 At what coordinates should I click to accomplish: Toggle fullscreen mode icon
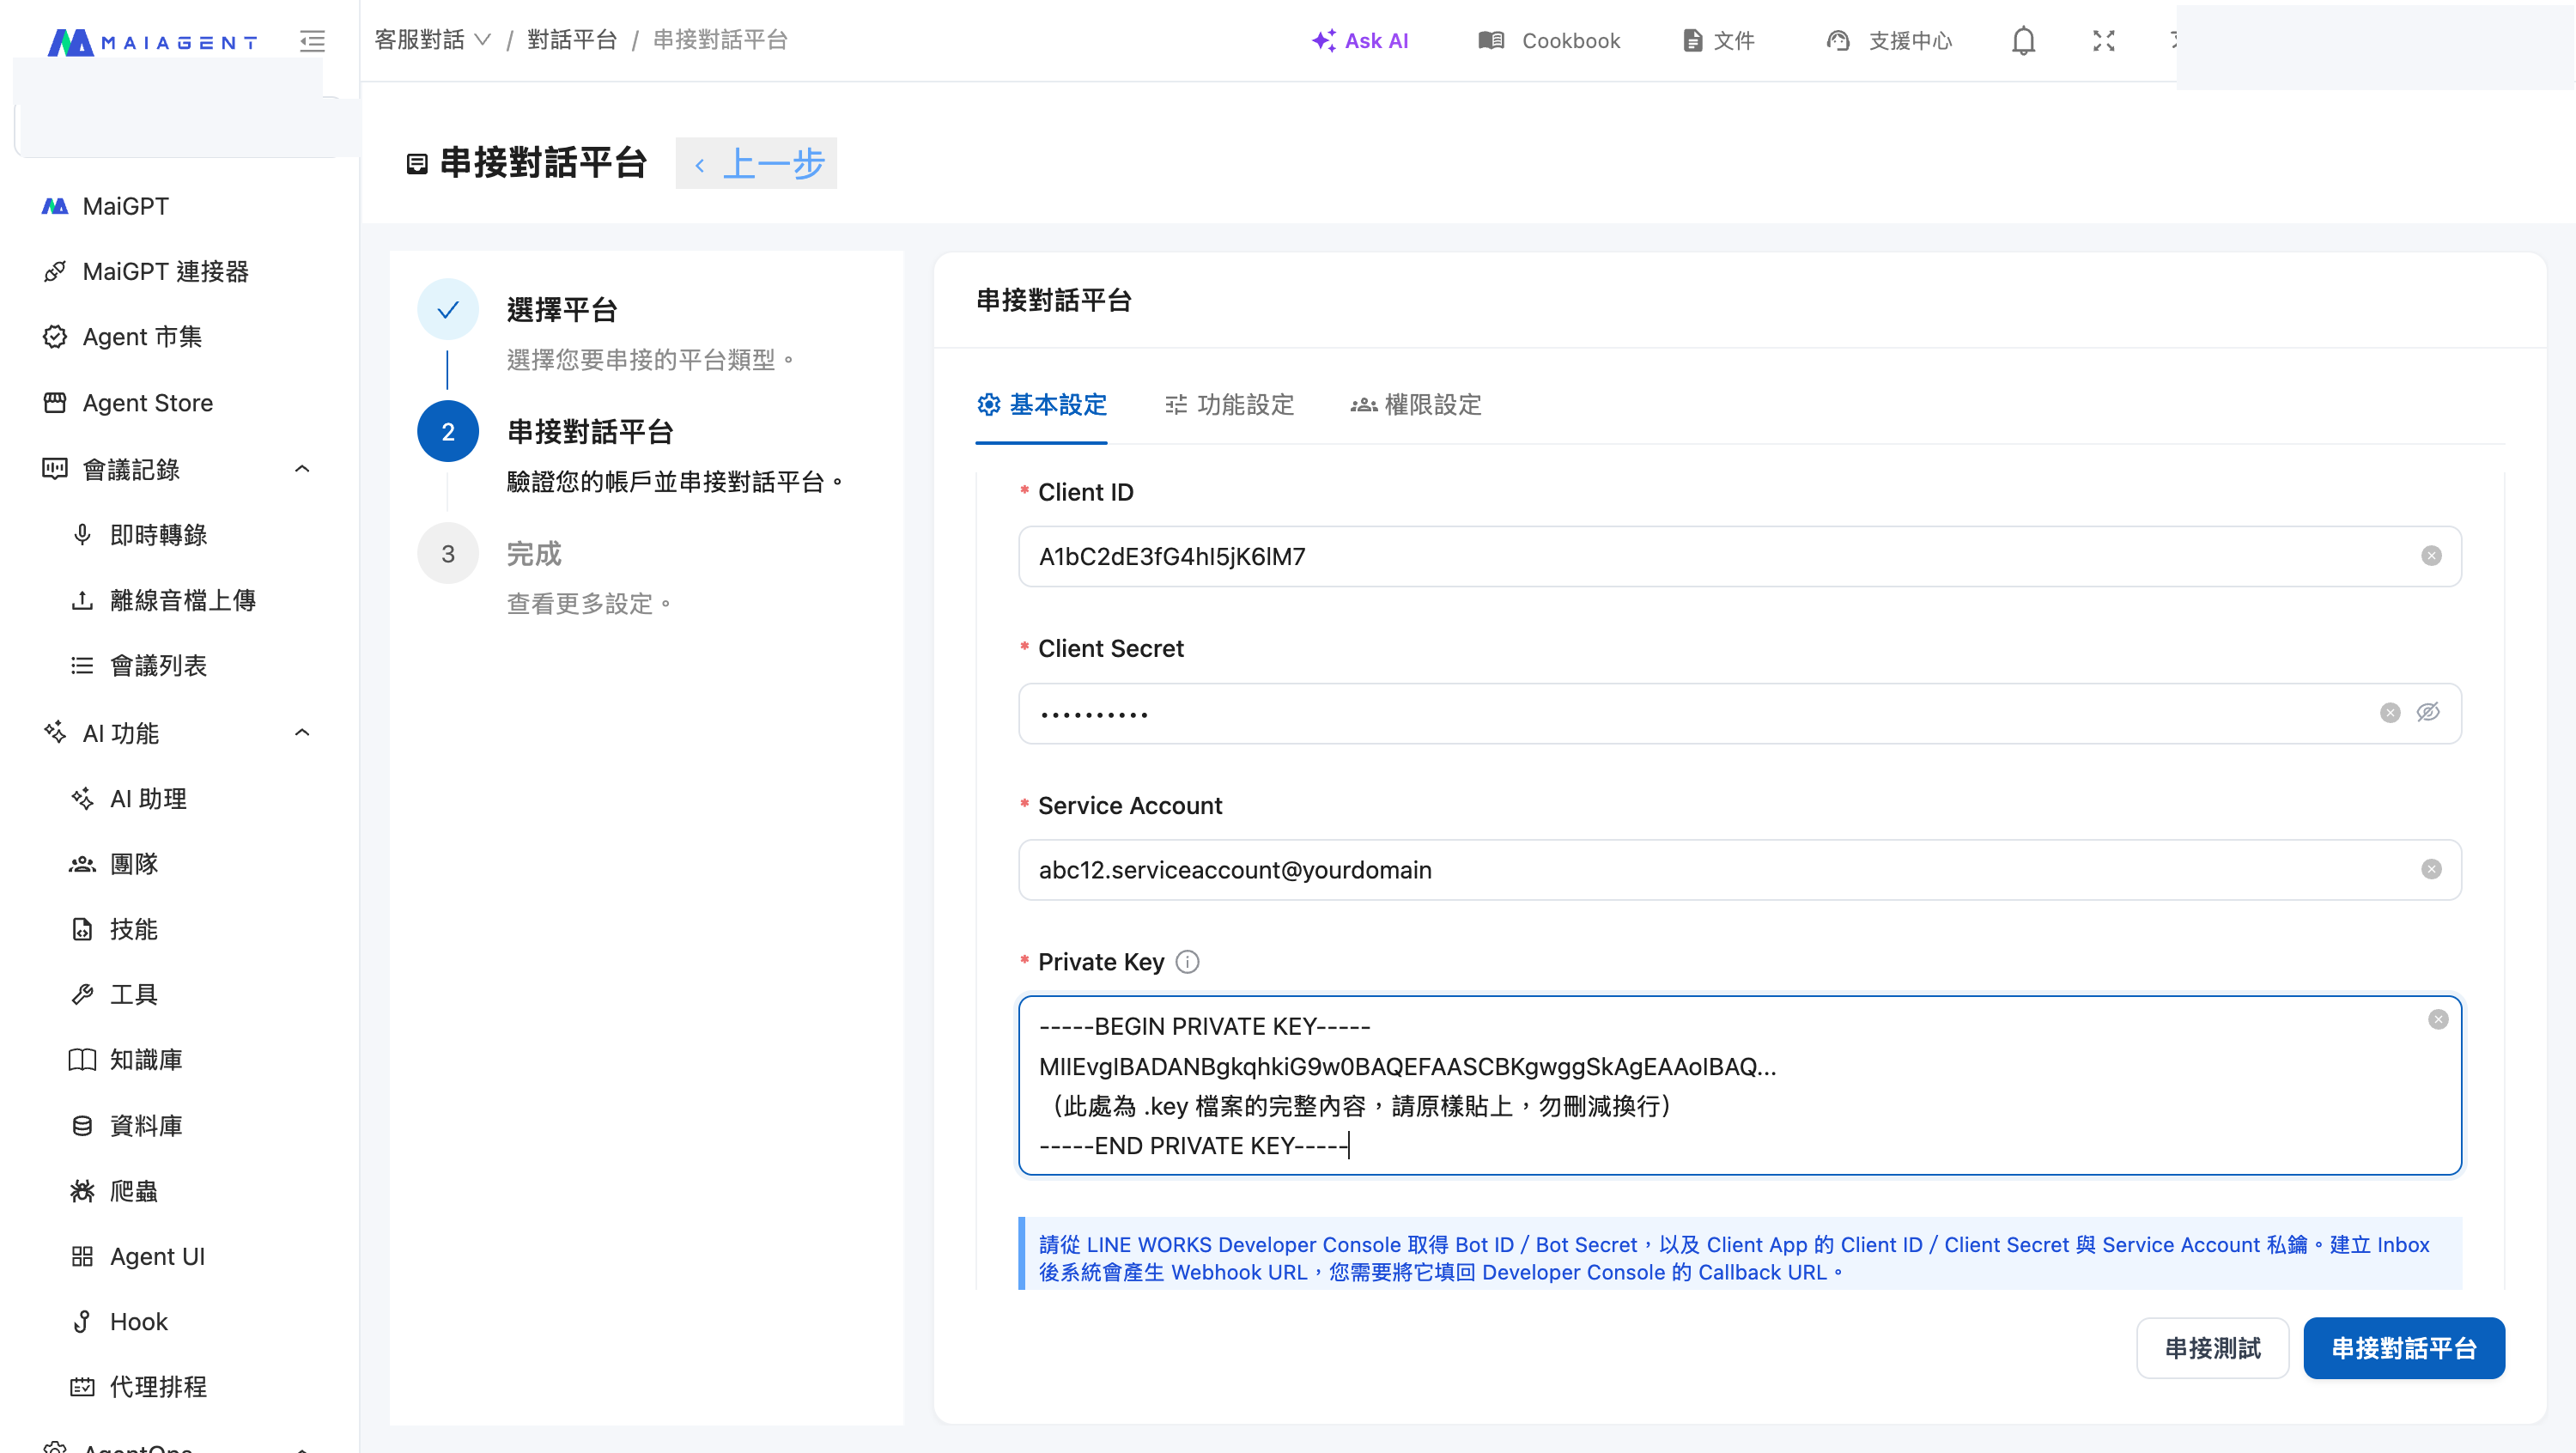pyautogui.click(x=2103, y=41)
